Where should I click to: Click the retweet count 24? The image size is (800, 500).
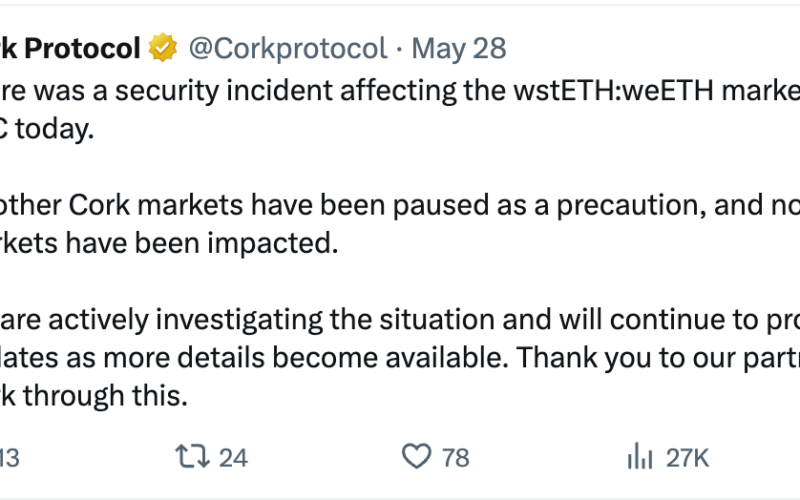pyautogui.click(x=233, y=457)
